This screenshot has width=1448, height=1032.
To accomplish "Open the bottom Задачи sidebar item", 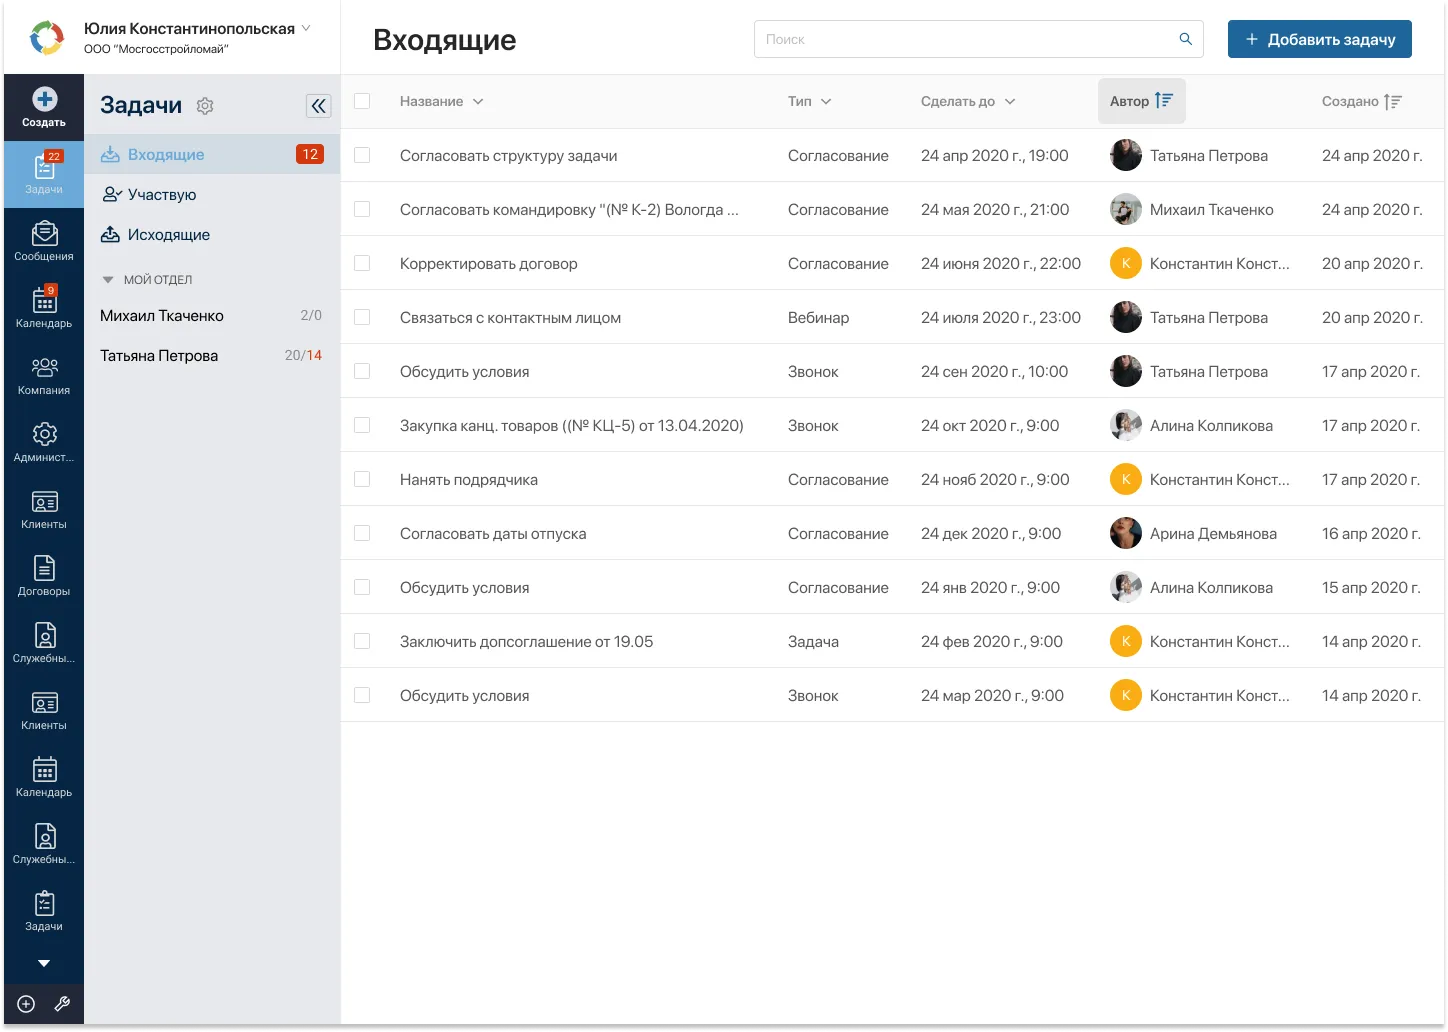I will tap(44, 911).
